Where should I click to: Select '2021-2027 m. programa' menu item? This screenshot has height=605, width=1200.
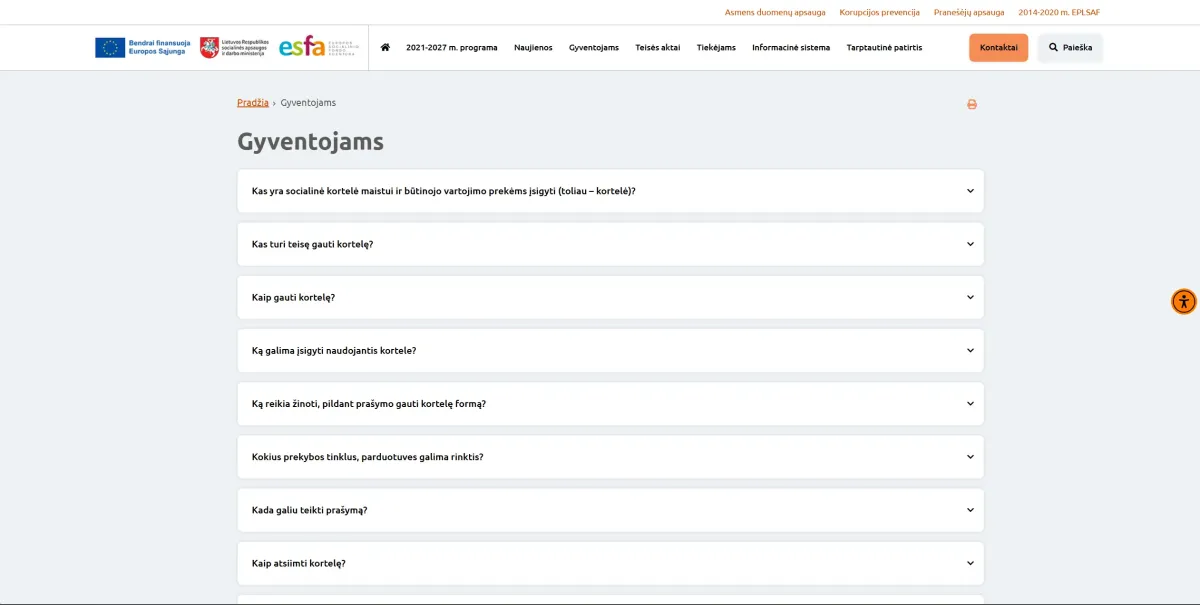(x=451, y=48)
